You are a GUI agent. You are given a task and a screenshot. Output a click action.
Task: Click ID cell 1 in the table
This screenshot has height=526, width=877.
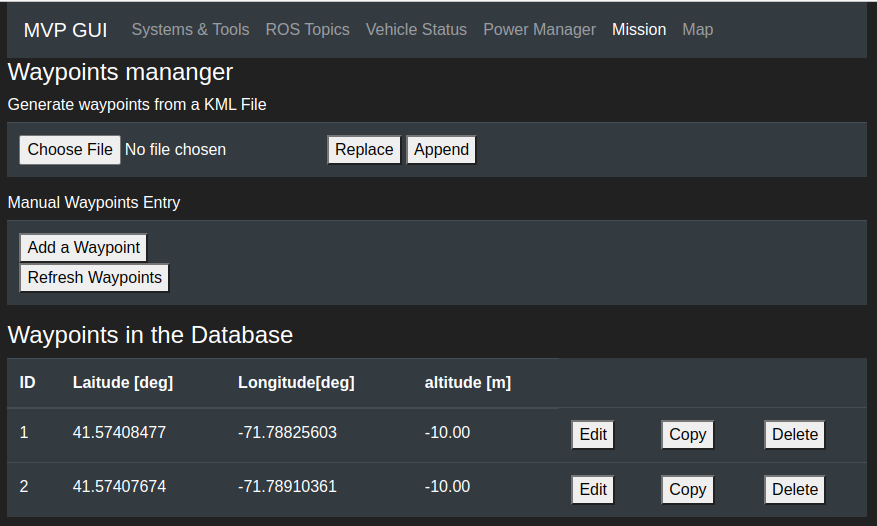(x=24, y=433)
